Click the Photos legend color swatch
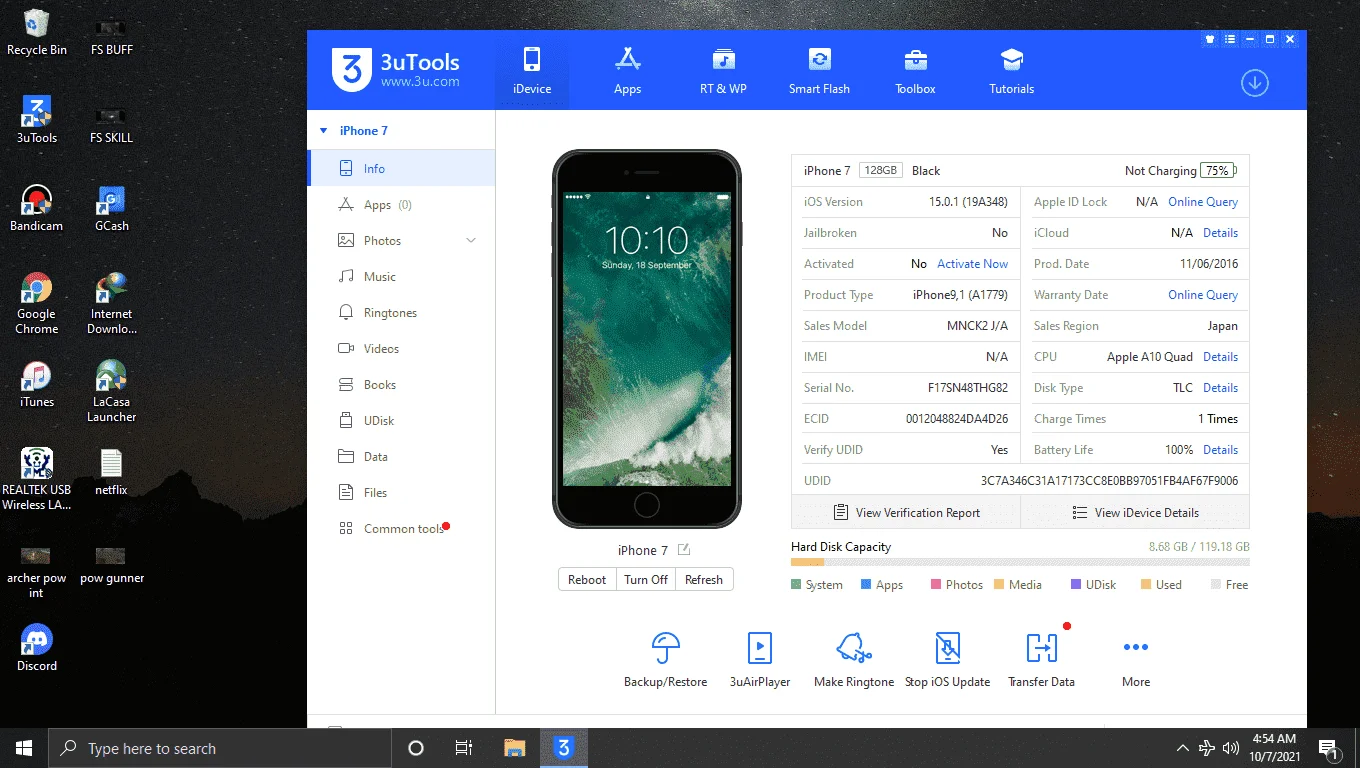The height and width of the screenshot is (768, 1360). tap(936, 585)
